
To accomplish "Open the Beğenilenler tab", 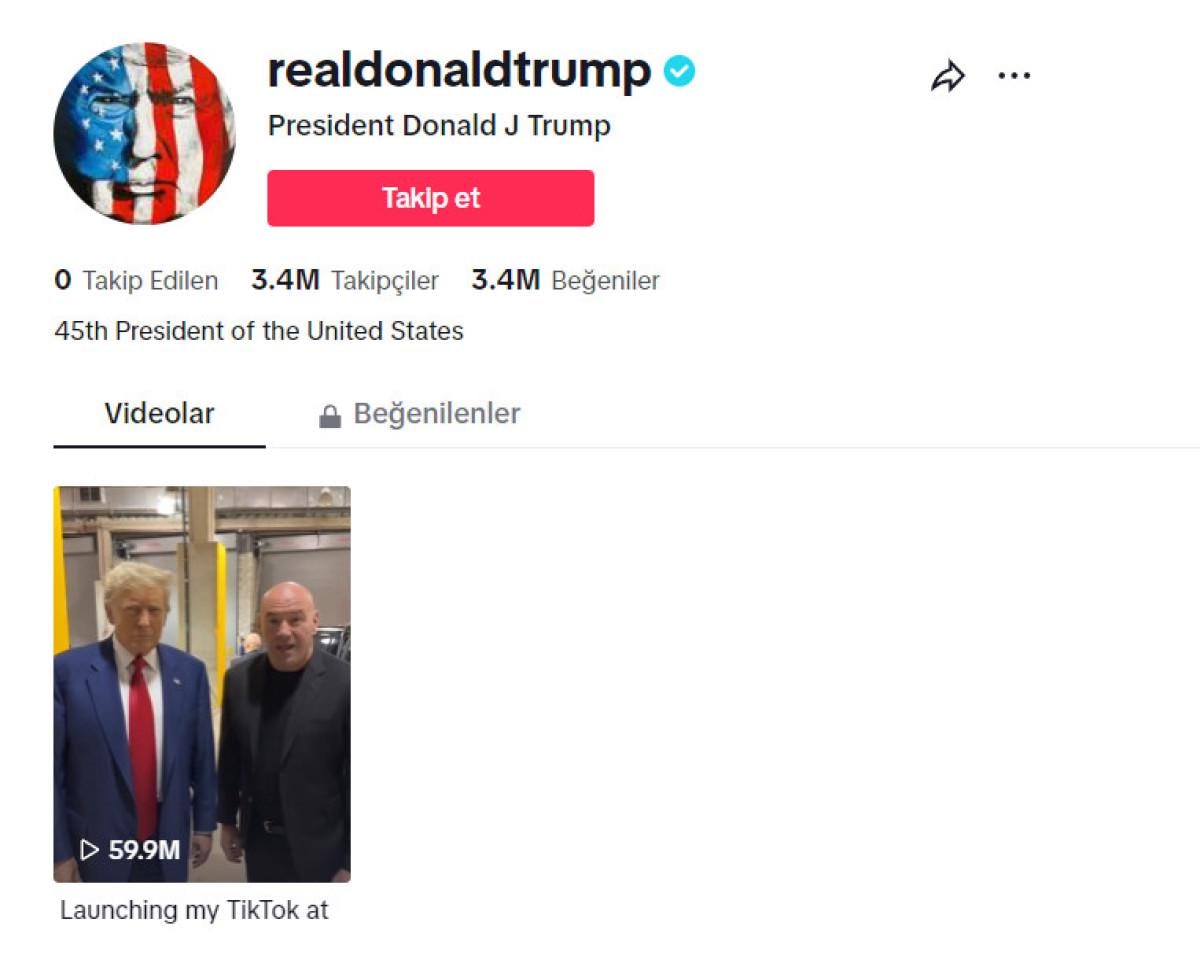I will tap(420, 414).
